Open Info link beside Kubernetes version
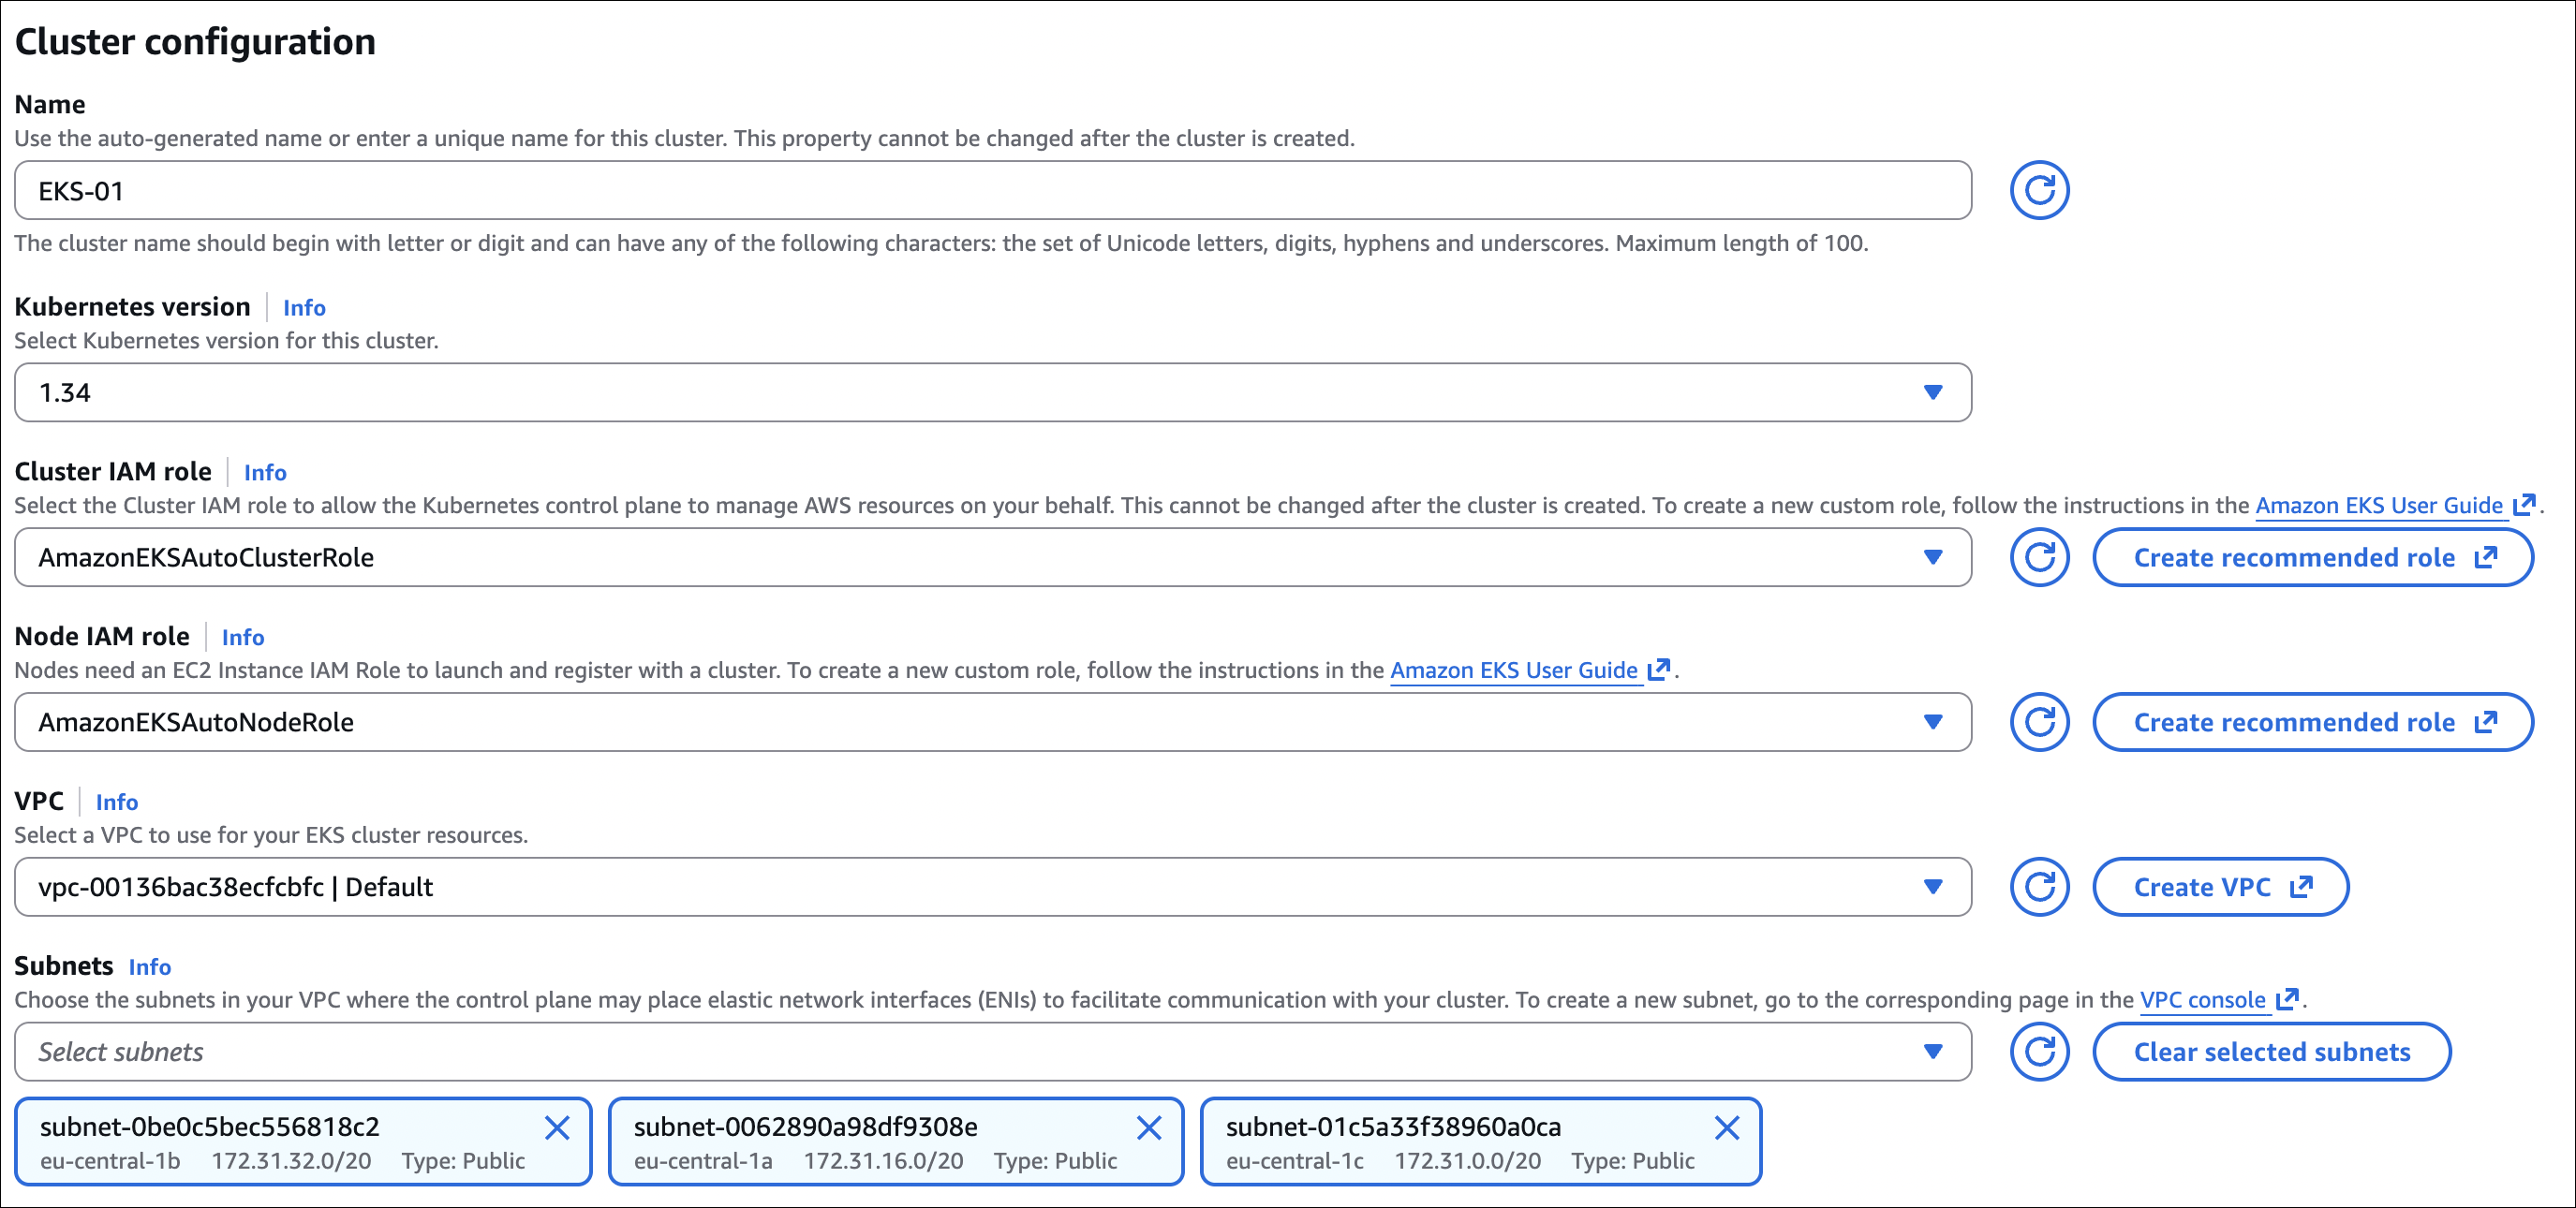Image resolution: width=2576 pixels, height=1208 pixels. 304,308
